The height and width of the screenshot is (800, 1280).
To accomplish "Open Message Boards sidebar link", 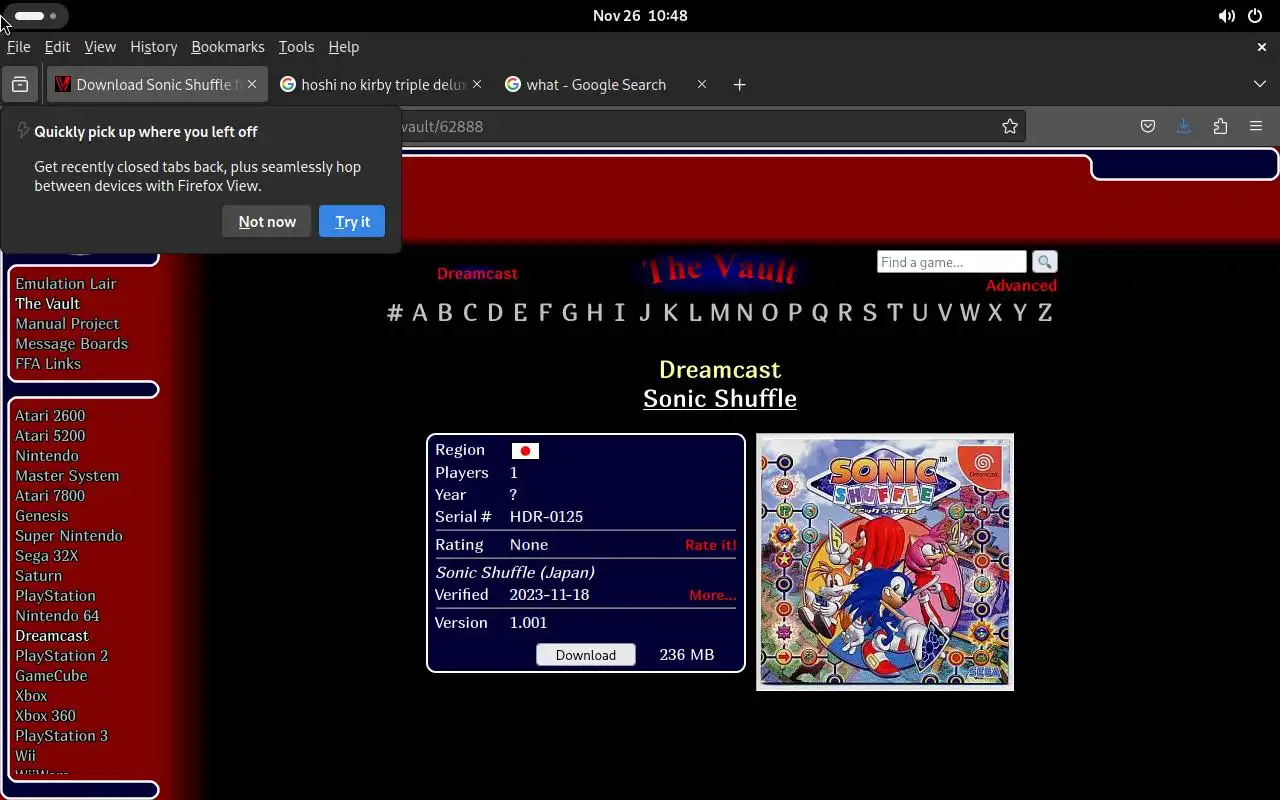I will [x=71, y=344].
